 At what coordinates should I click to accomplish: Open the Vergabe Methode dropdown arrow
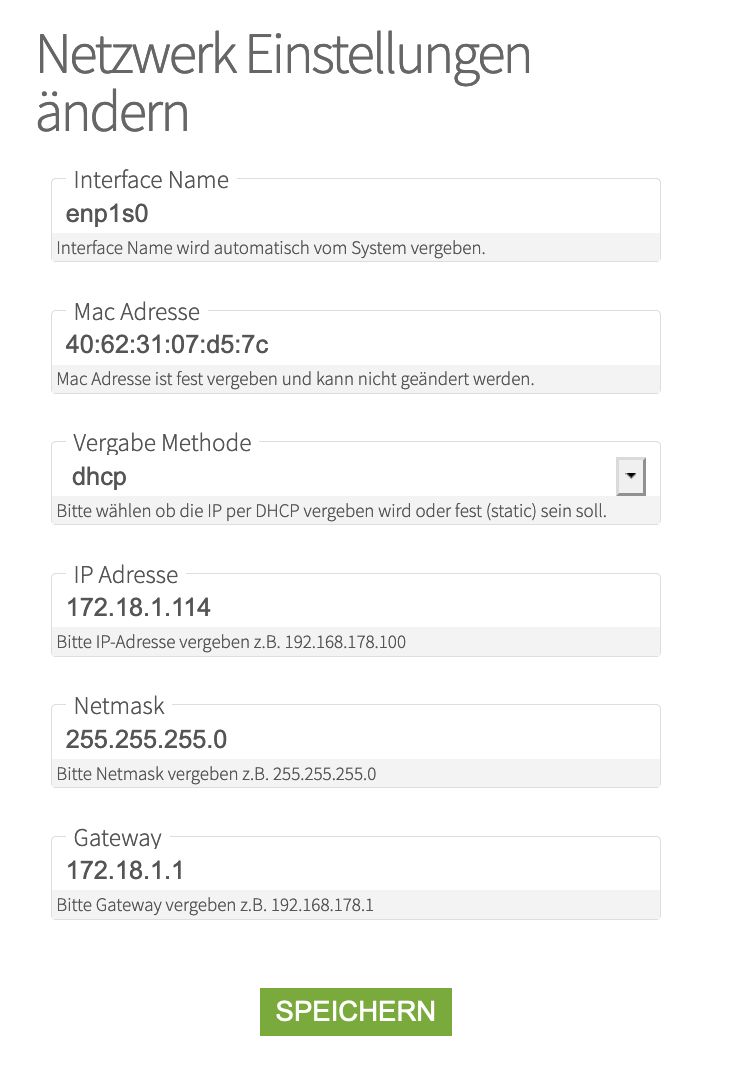click(x=630, y=477)
